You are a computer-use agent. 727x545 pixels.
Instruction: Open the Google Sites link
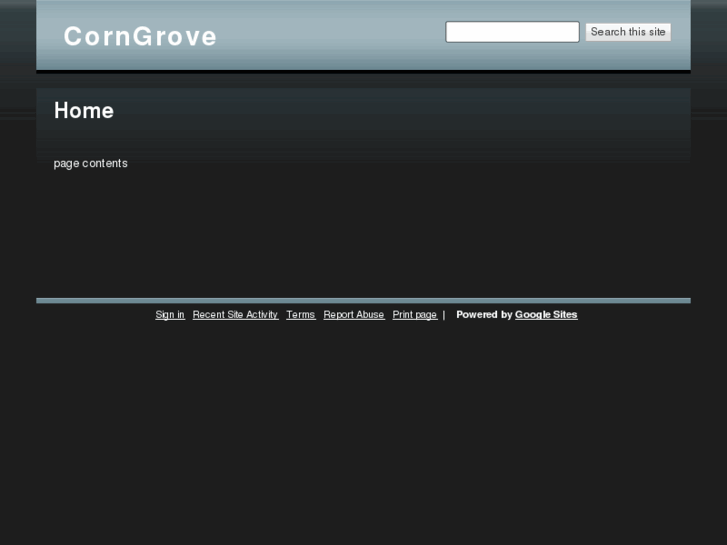(x=546, y=314)
